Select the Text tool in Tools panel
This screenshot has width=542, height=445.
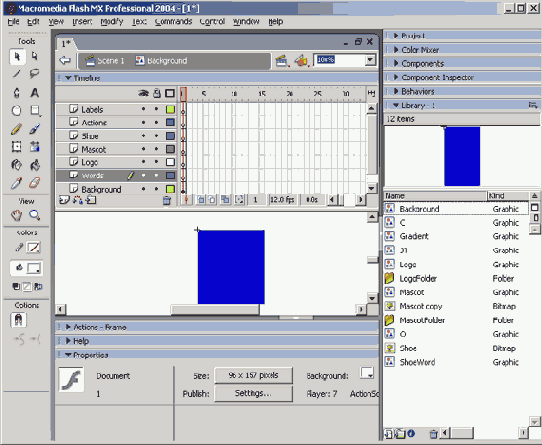[34, 93]
